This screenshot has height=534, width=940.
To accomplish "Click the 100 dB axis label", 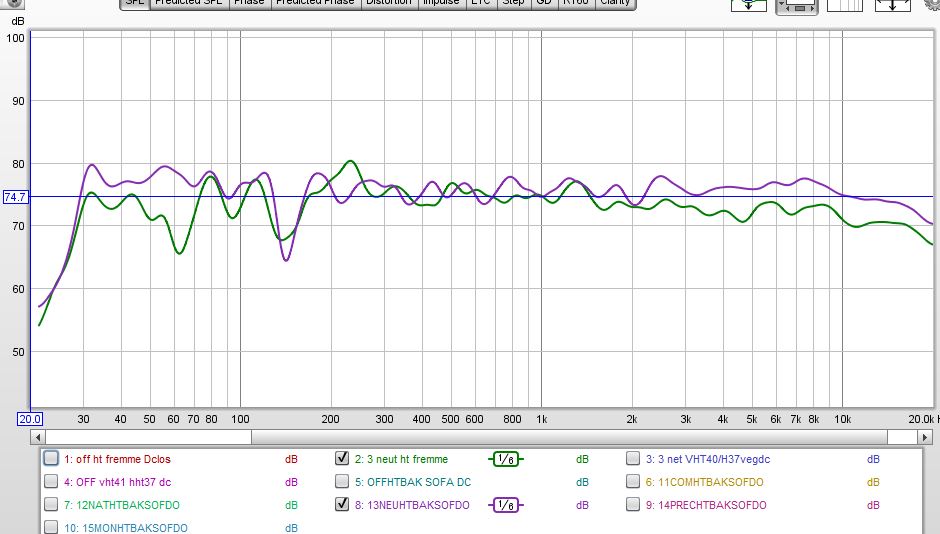I will (15, 38).
